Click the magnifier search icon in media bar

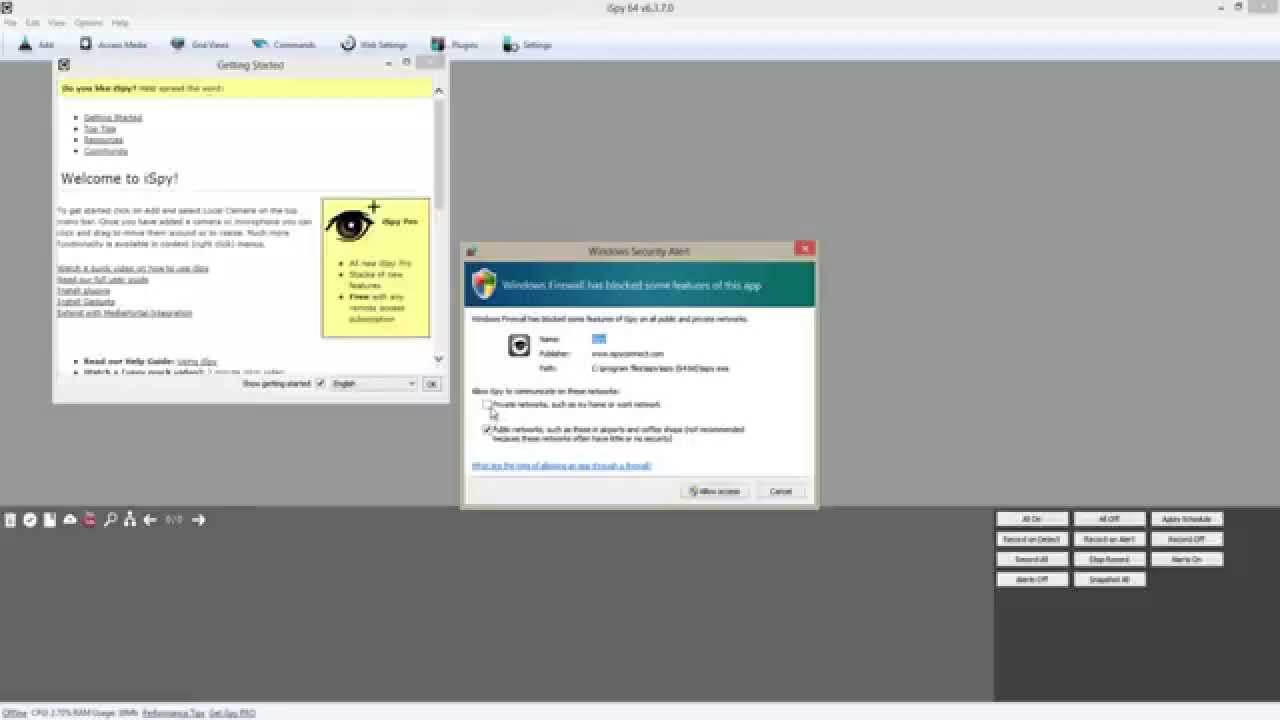click(x=110, y=520)
